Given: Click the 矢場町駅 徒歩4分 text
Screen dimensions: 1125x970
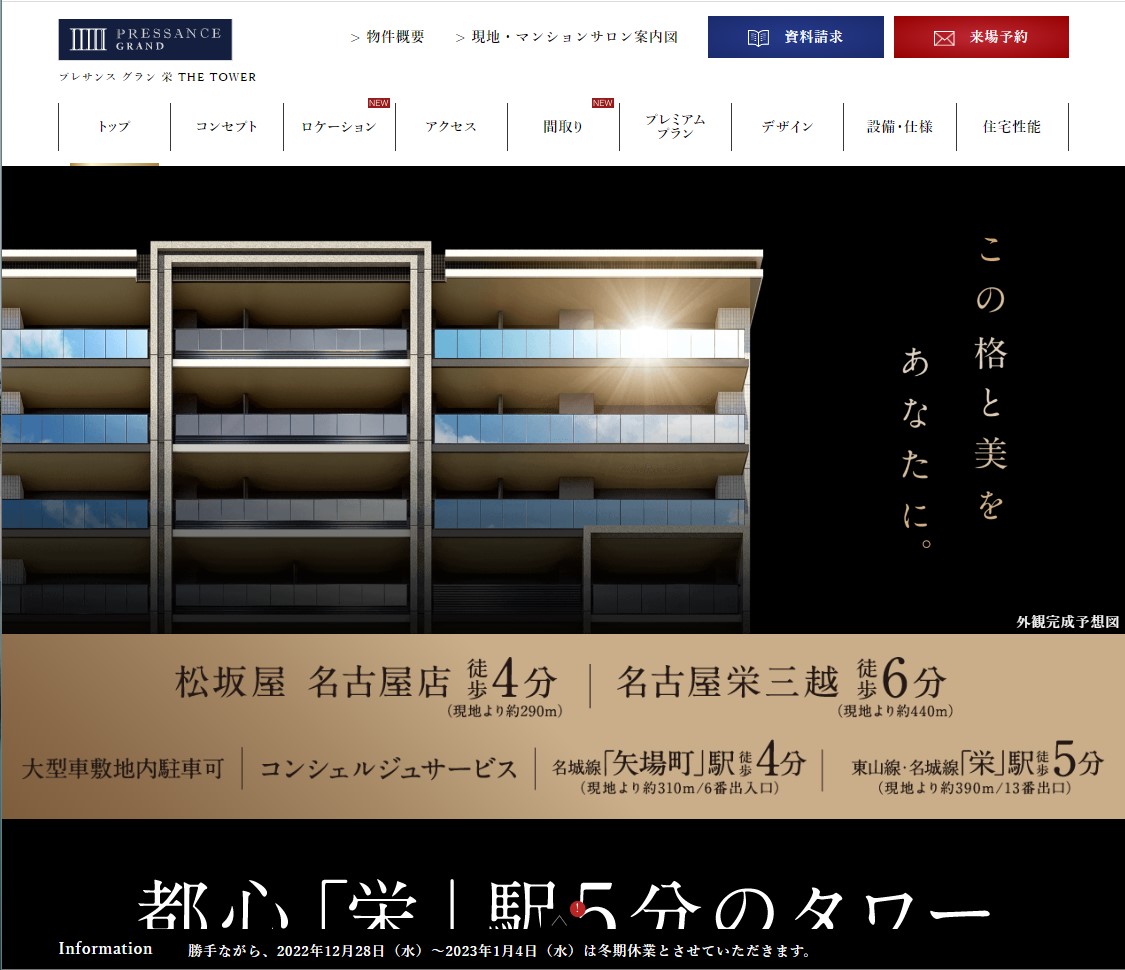Looking at the screenshot, I should [x=679, y=768].
